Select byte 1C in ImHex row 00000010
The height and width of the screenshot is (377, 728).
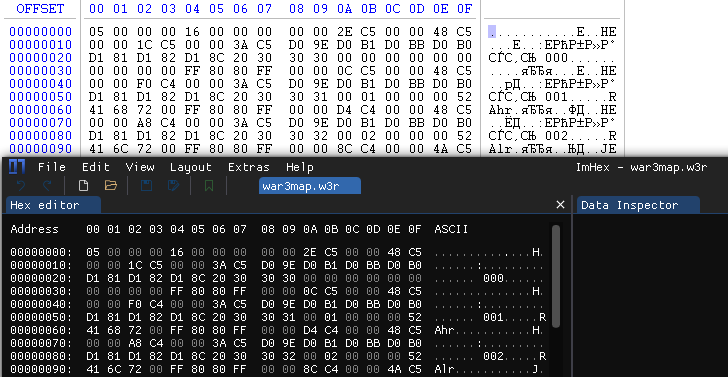click(x=135, y=266)
